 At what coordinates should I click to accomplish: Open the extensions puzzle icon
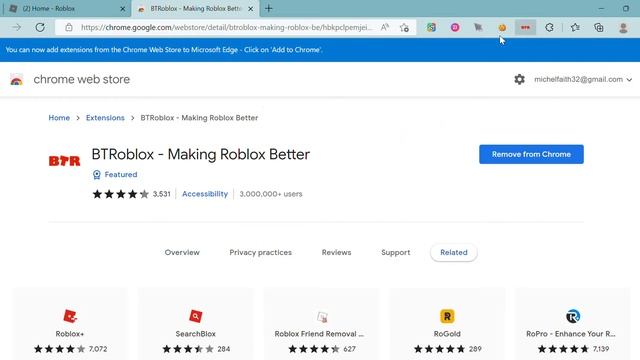pyautogui.click(x=549, y=27)
